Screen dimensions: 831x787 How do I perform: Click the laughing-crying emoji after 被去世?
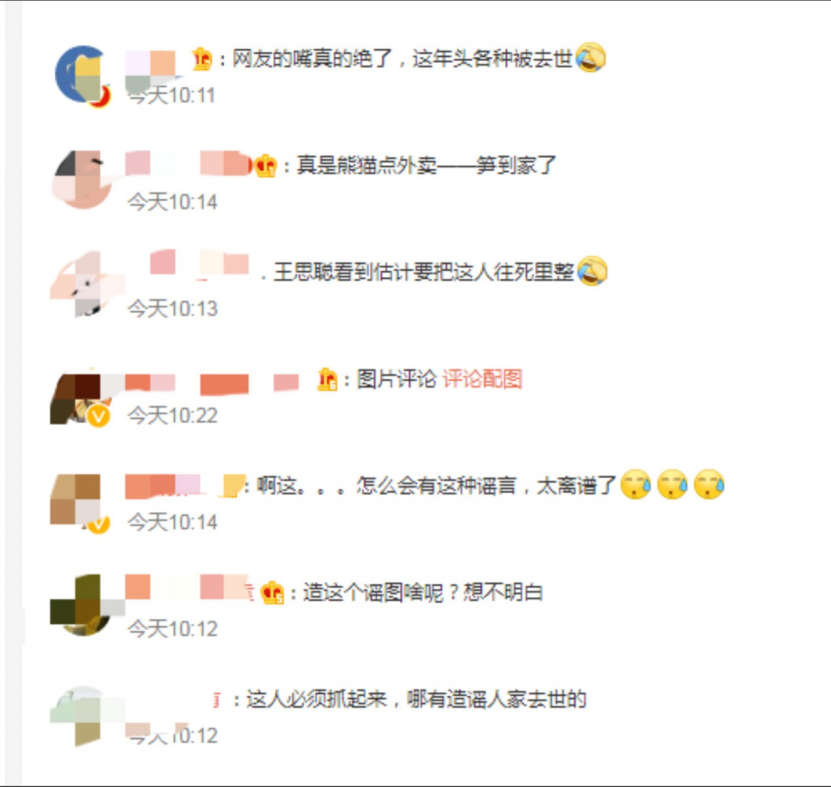tap(590, 57)
